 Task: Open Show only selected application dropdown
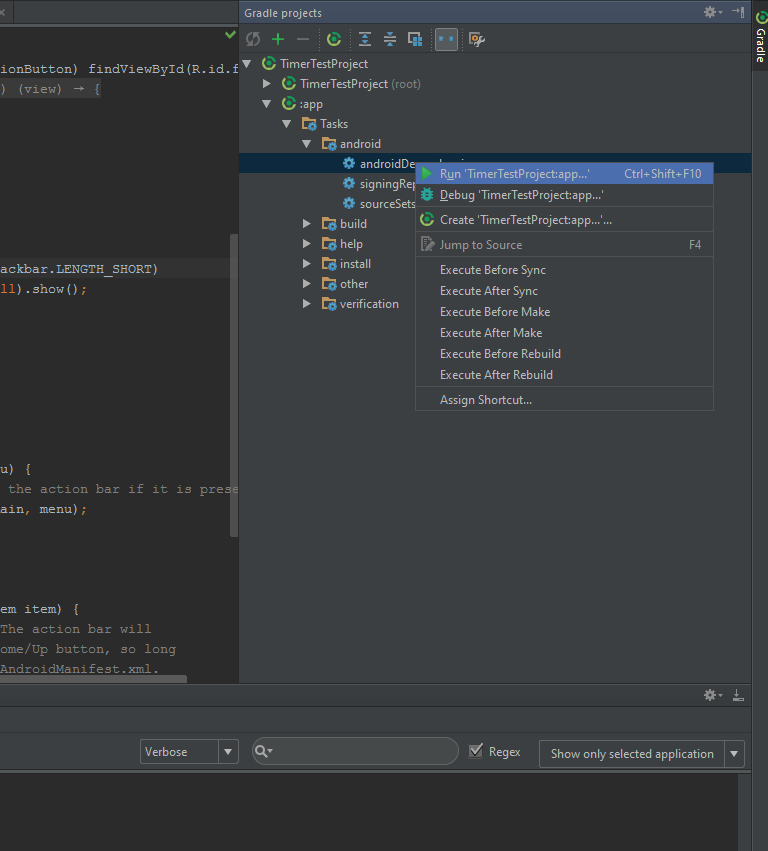click(642, 754)
